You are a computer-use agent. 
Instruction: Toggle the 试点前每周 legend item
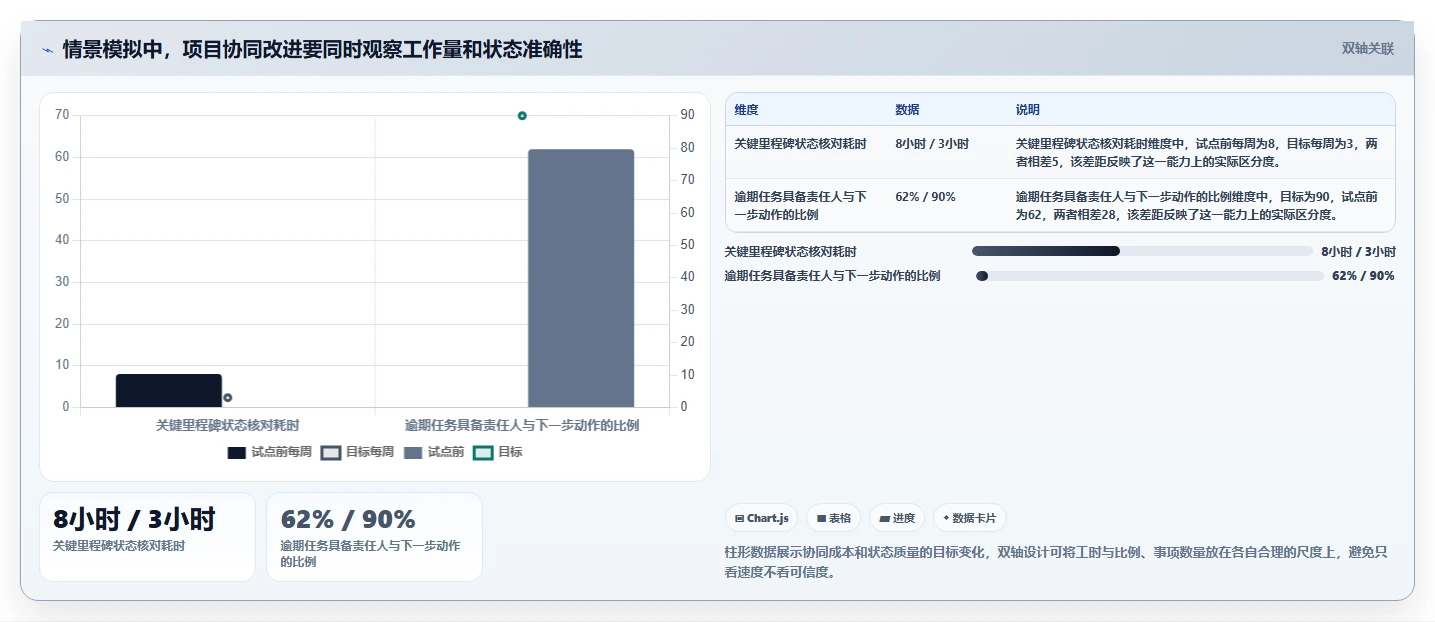point(270,452)
